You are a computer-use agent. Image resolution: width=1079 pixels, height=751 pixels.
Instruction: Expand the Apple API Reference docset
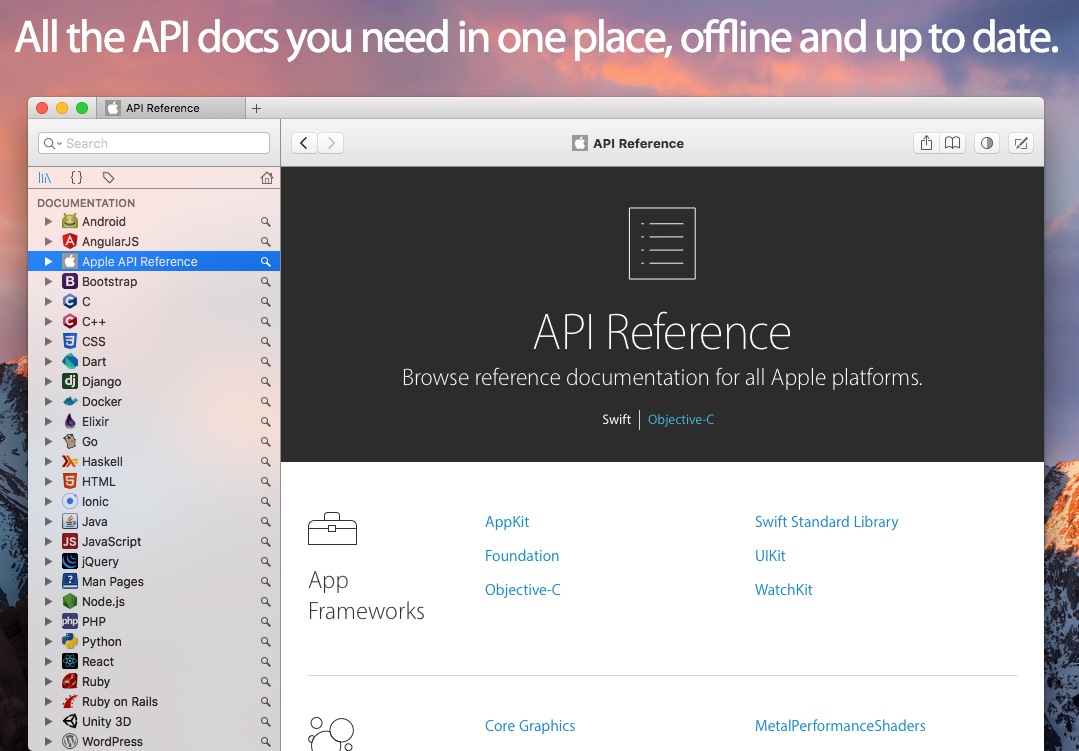point(48,262)
